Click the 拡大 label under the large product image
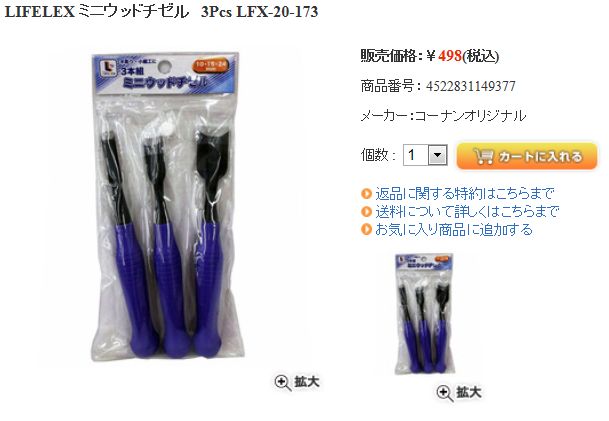609x421 pixels. click(x=307, y=382)
